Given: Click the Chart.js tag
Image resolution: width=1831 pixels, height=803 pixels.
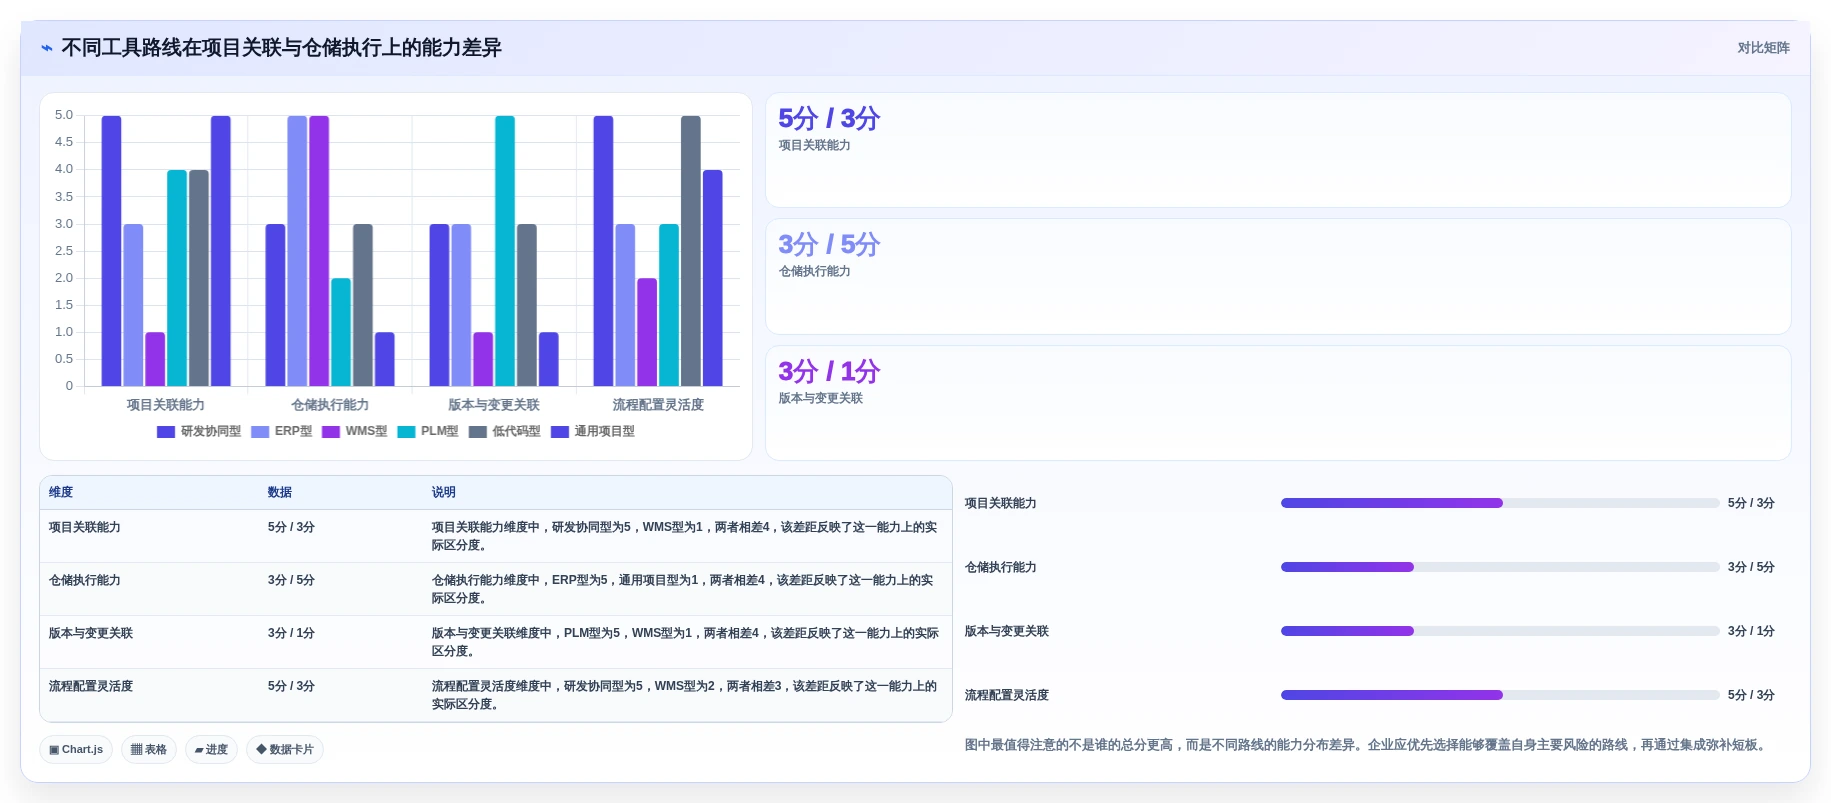Looking at the screenshot, I should click(76, 749).
